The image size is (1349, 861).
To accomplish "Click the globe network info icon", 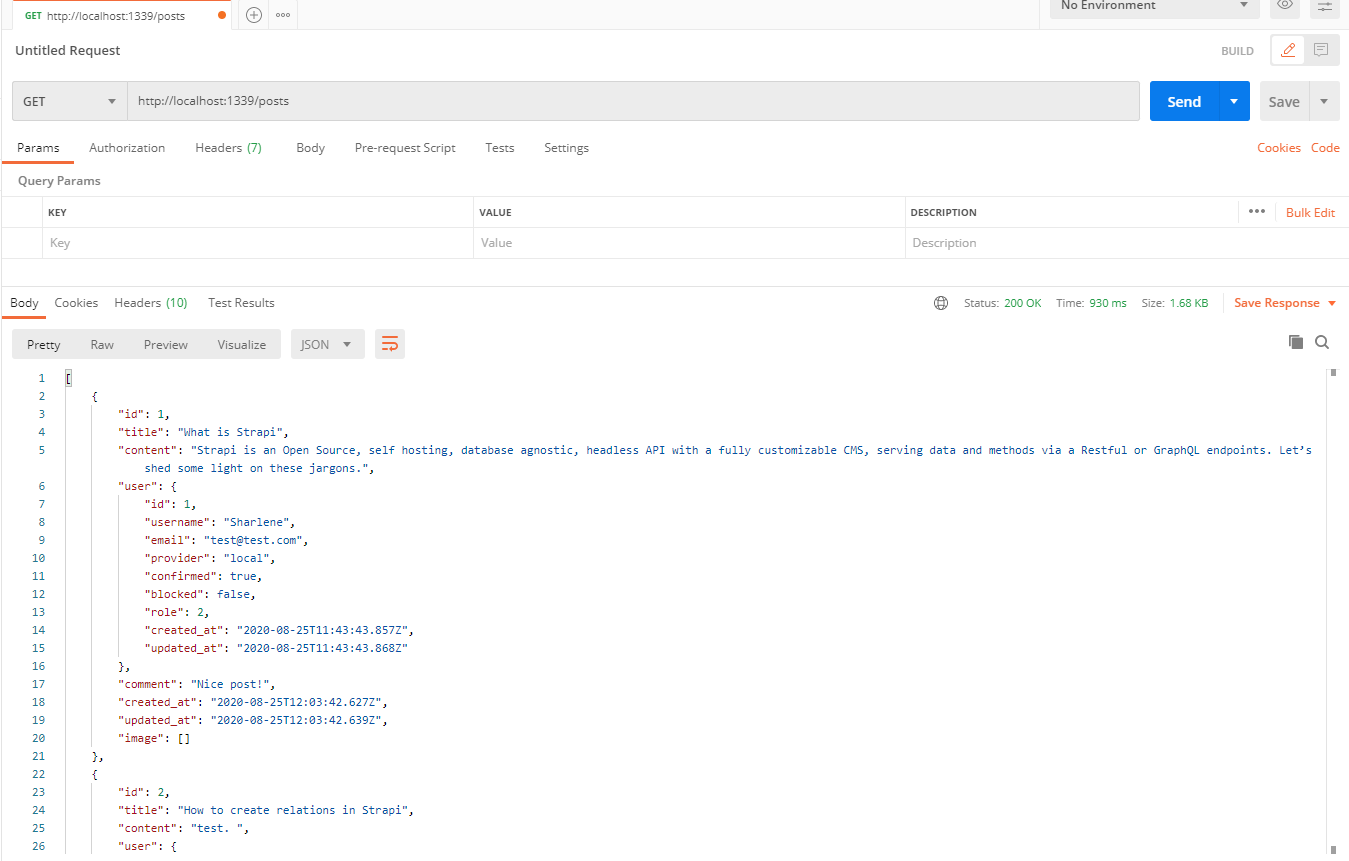I will point(941,303).
